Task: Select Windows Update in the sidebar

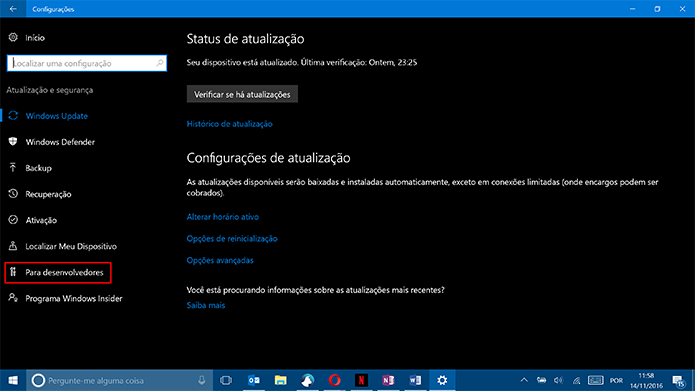Action: 56,116
